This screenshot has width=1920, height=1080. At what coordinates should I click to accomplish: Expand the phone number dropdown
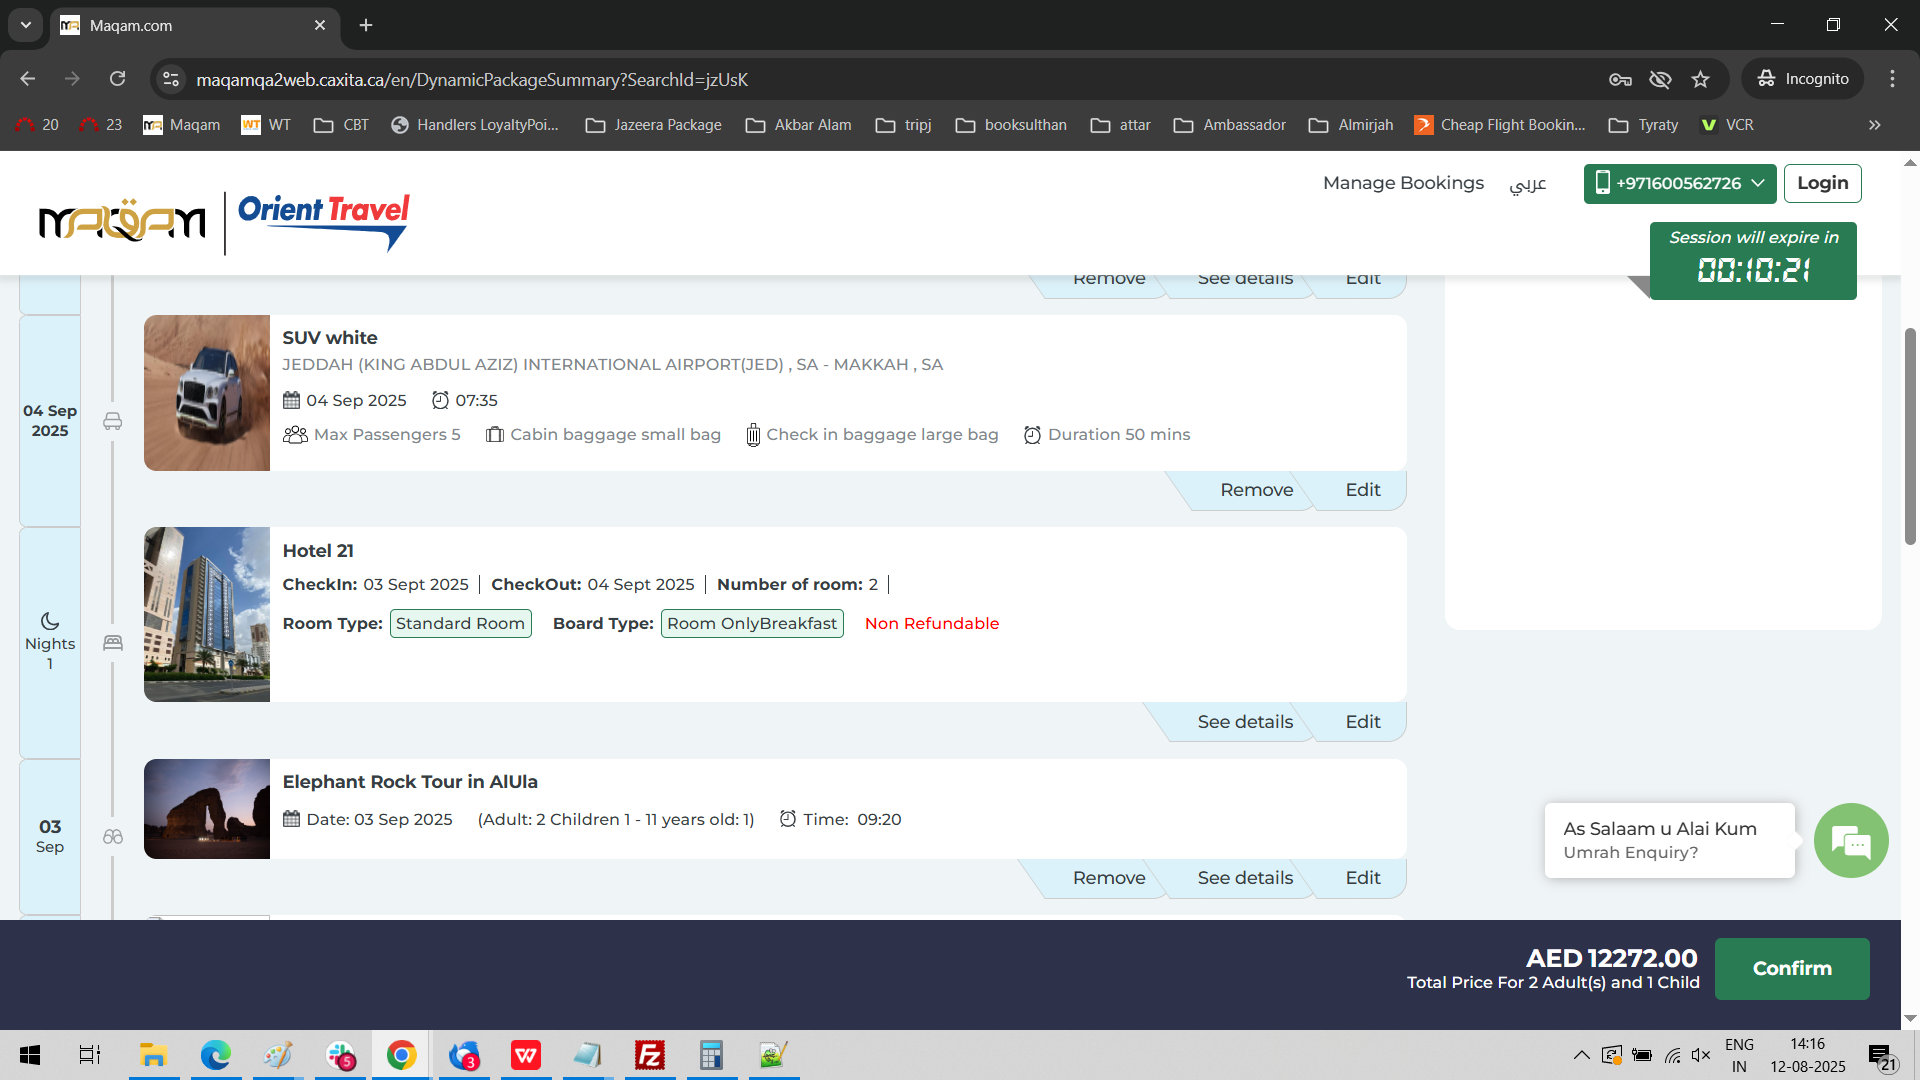pyautogui.click(x=1758, y=183)
